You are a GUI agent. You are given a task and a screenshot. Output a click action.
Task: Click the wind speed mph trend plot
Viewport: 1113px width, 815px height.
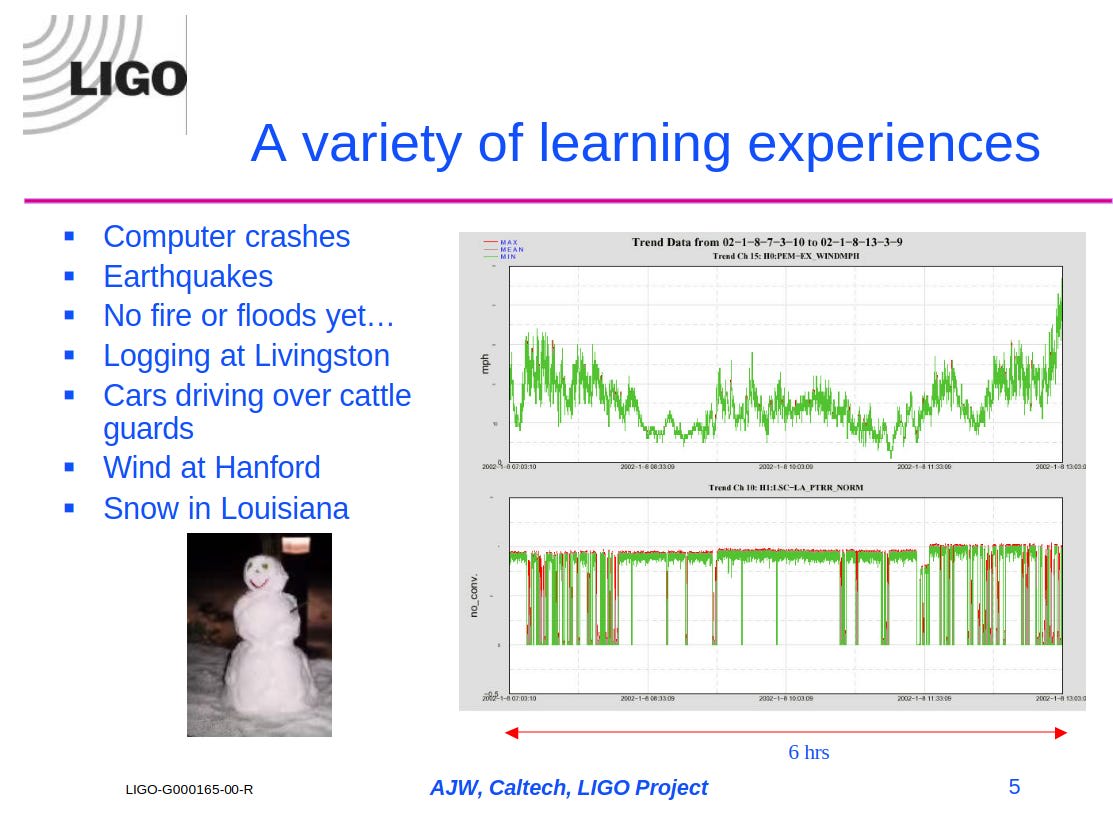786,364
